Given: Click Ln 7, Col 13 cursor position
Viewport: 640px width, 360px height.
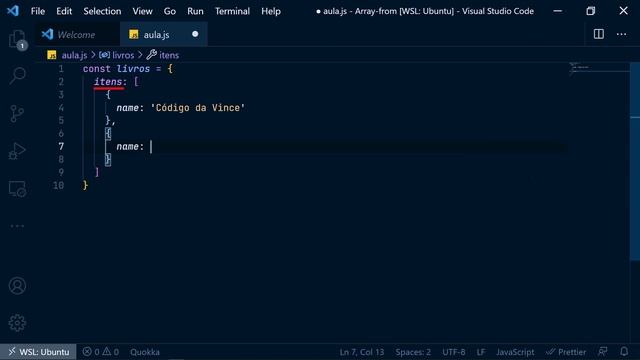Looking at the screenshot, I should coord(362,352).
